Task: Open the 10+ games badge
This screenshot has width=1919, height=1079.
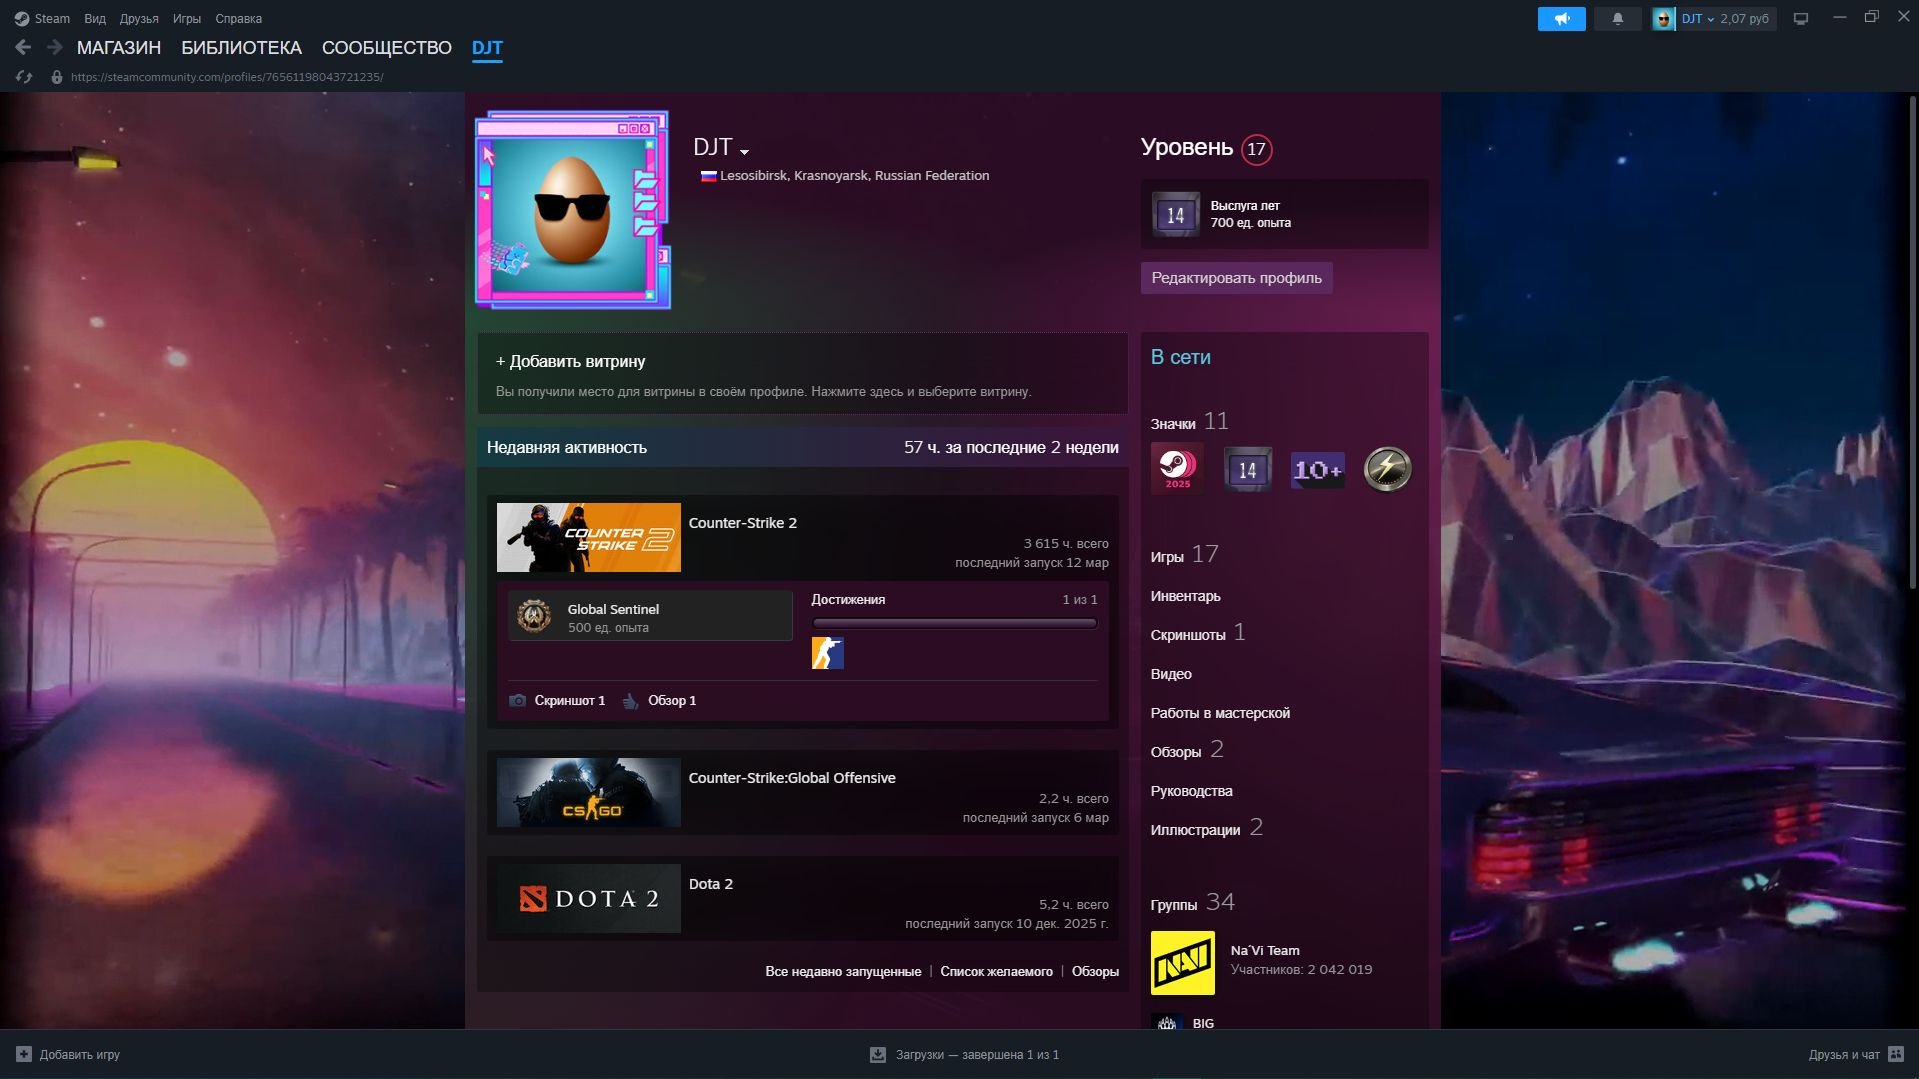Action: point(1317,469)
